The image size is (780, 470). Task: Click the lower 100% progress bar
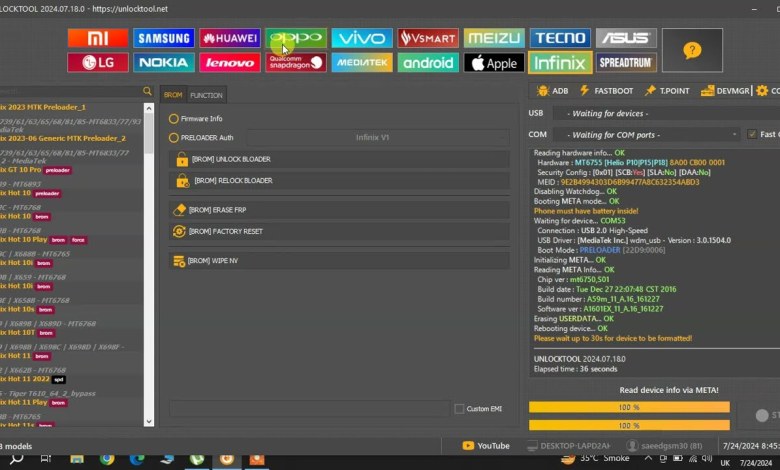(x=629, y=425)
